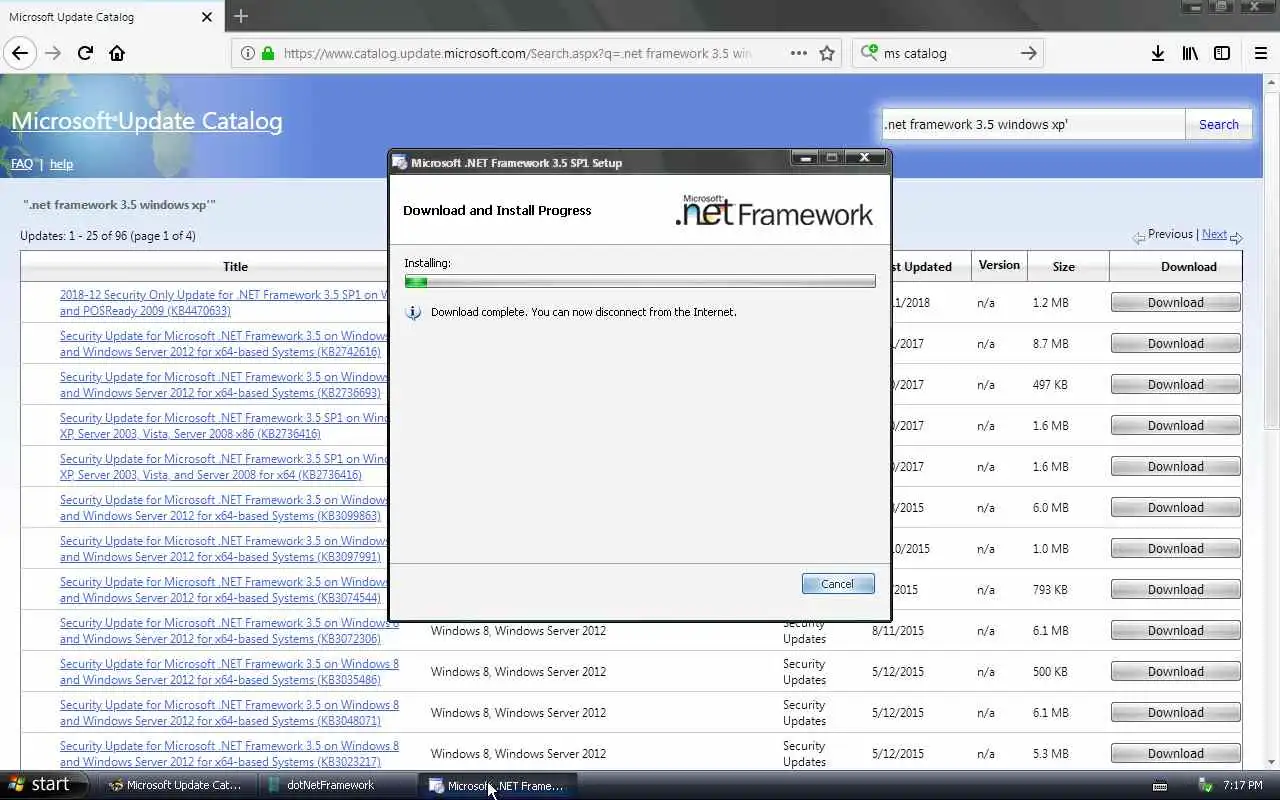The image size is (1280, 800).
Task: Reload the page with refresh icon
Action: (85, 53)
